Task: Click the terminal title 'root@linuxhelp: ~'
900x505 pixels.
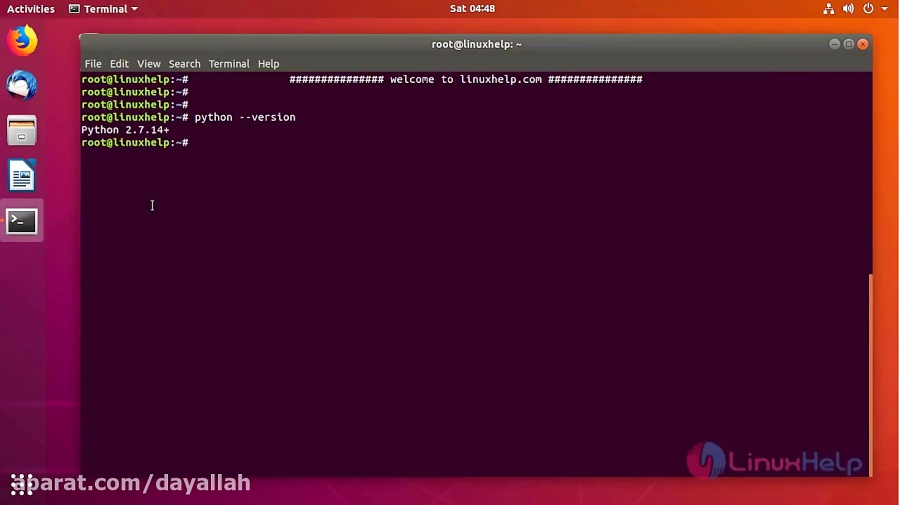Action: pyautogui.click(x=476, y=44)
